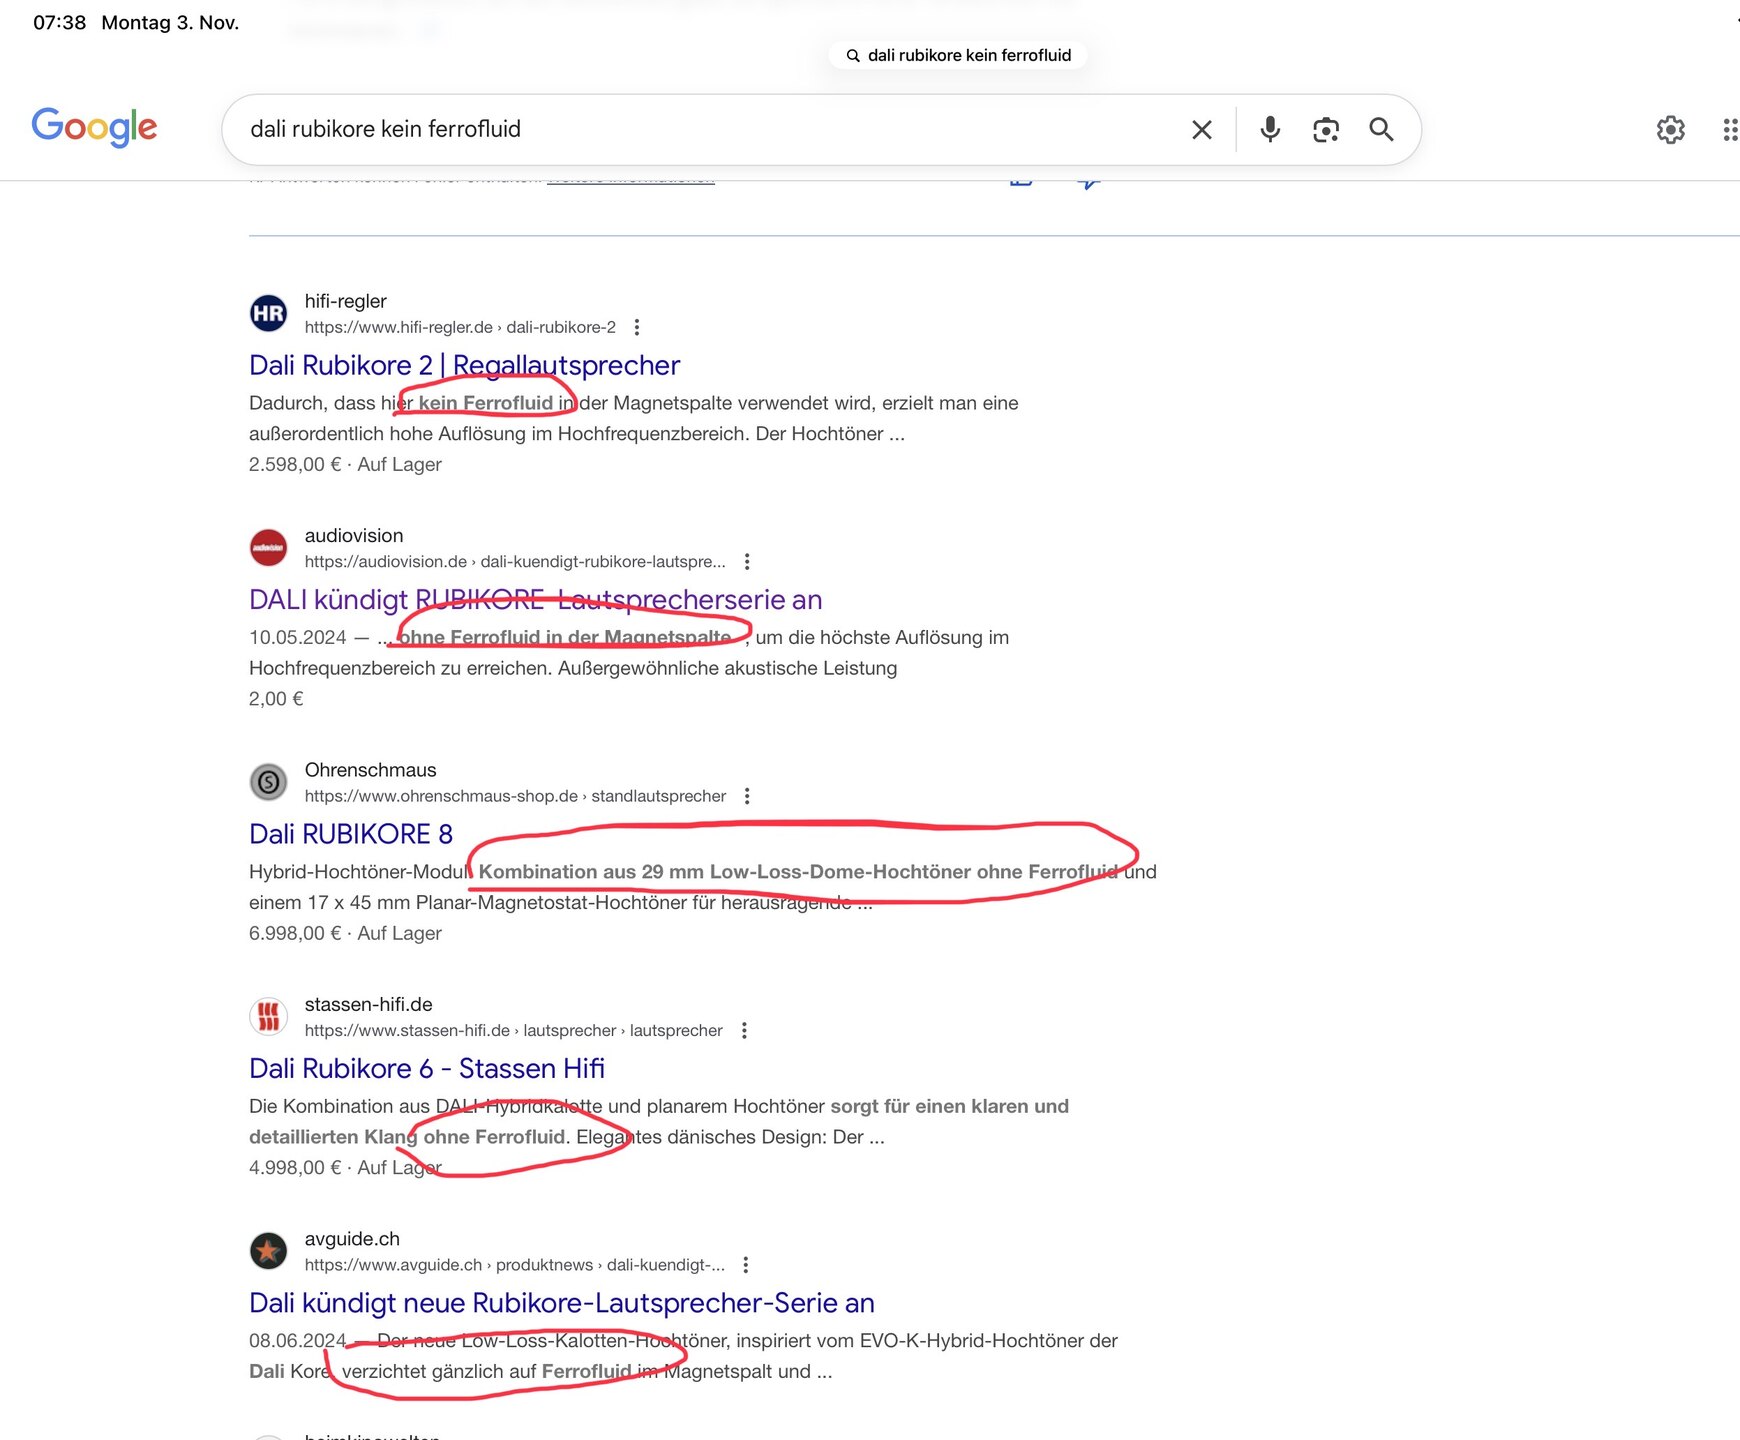The height and width of the screenshot is (1440, 1740).
Task: Open the Google apps grid
Action: coord(1729,130)
